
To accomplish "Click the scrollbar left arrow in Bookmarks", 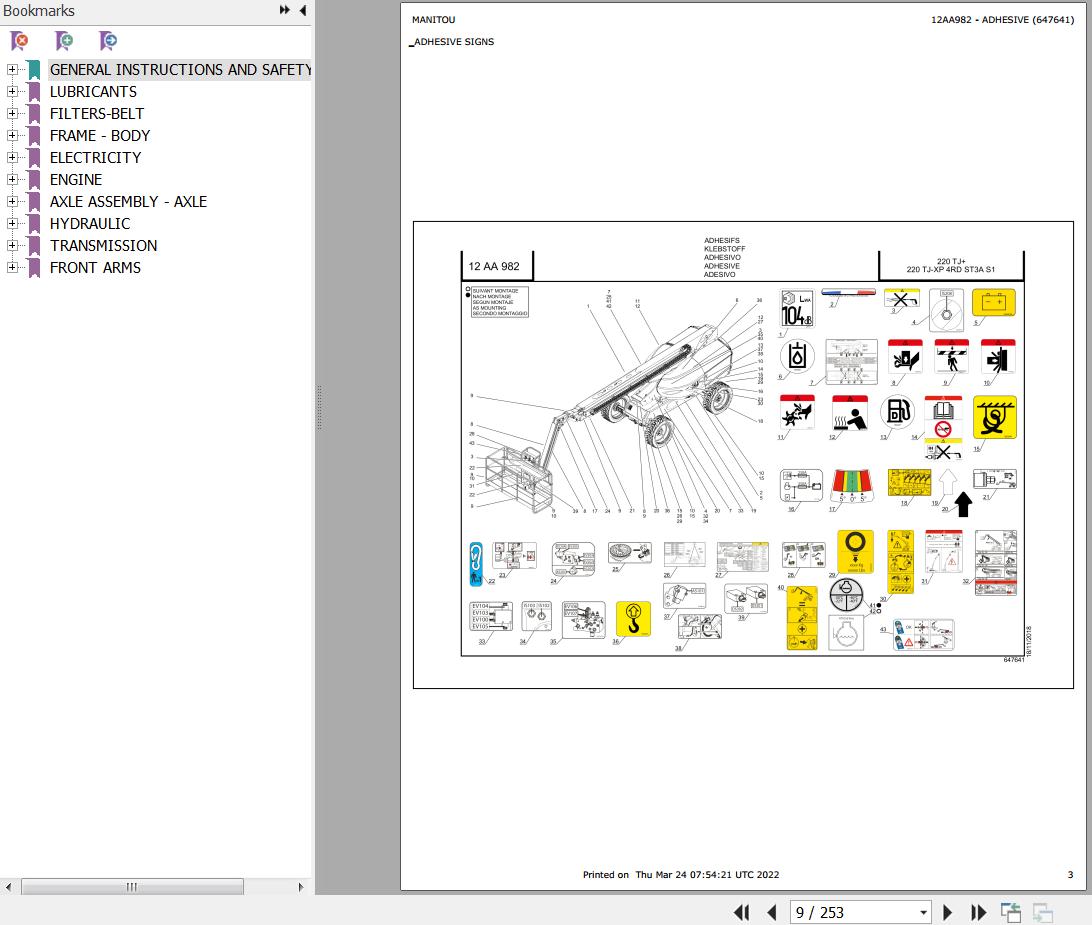I will [x=8, y=887].
